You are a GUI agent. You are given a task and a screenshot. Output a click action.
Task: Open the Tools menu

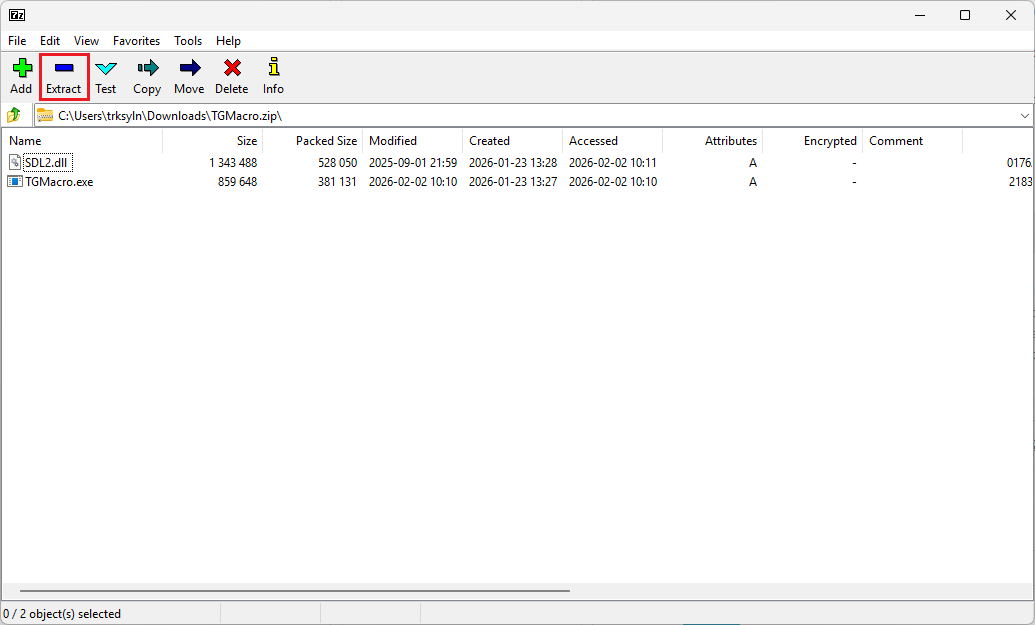point(188,41)
